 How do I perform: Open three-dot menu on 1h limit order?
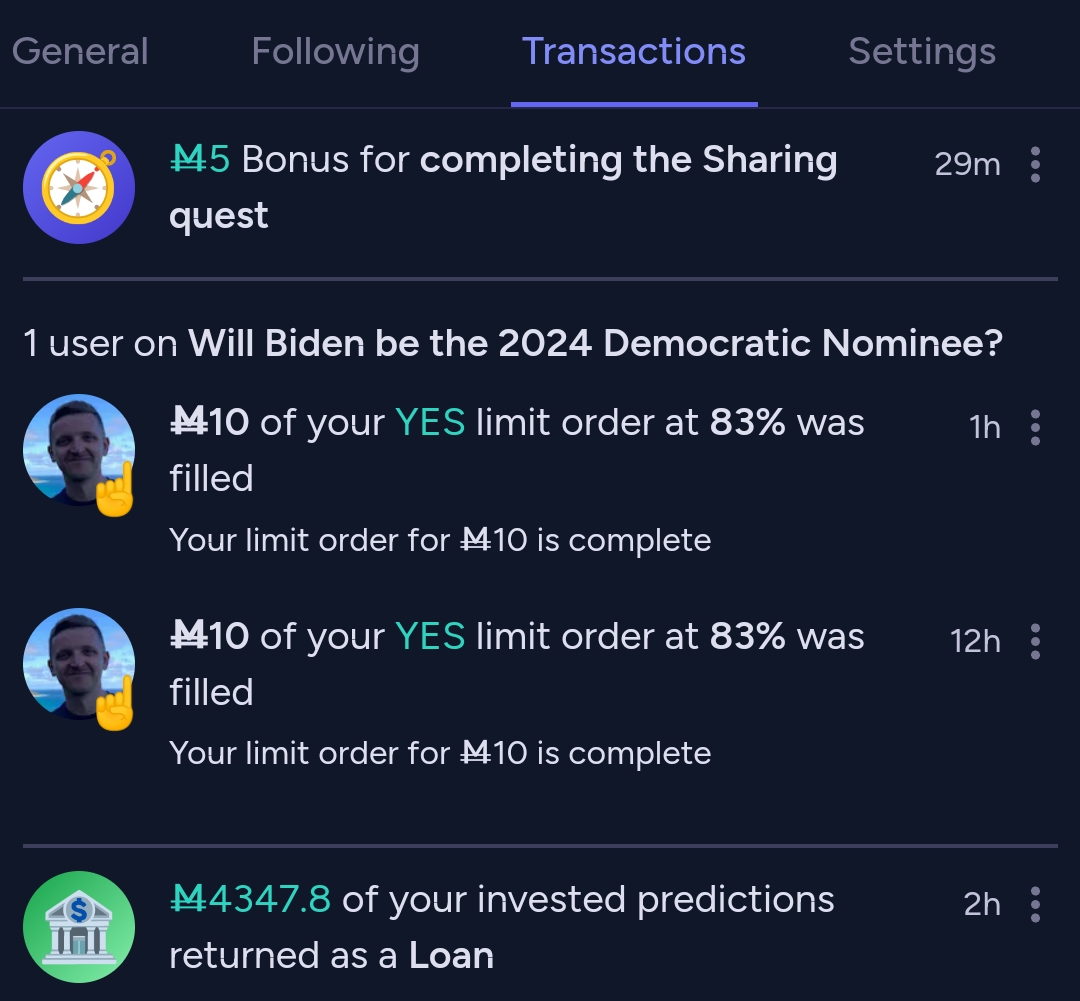[x=1035, y=428]
